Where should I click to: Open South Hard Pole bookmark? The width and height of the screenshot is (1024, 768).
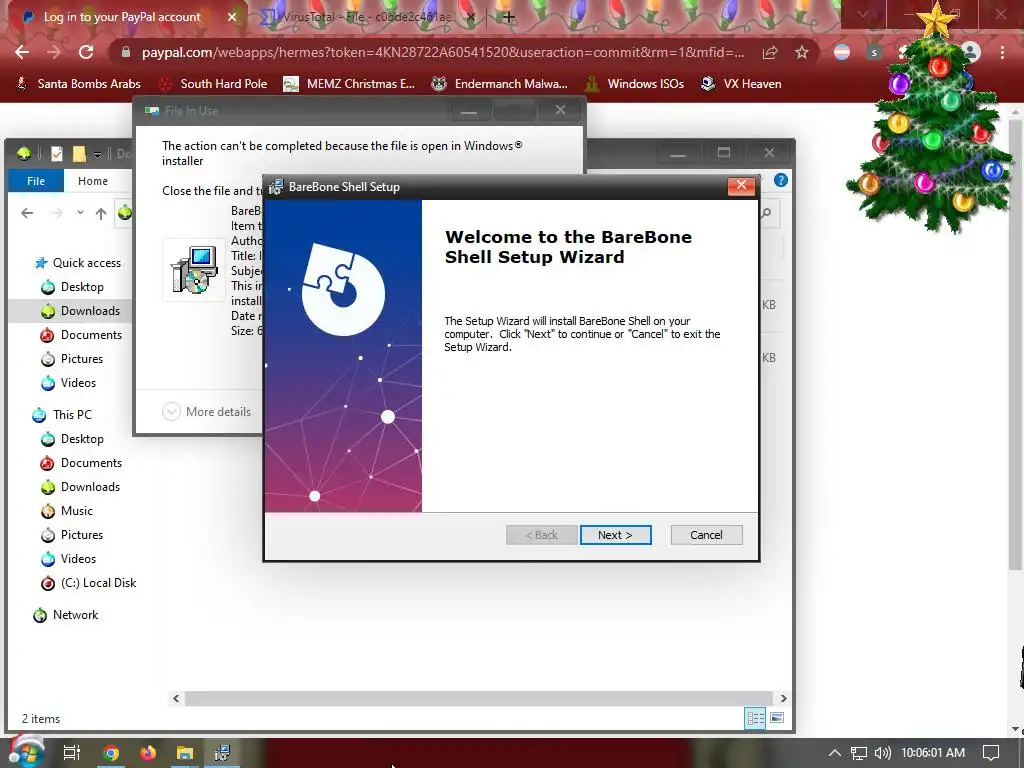(214, 84)
